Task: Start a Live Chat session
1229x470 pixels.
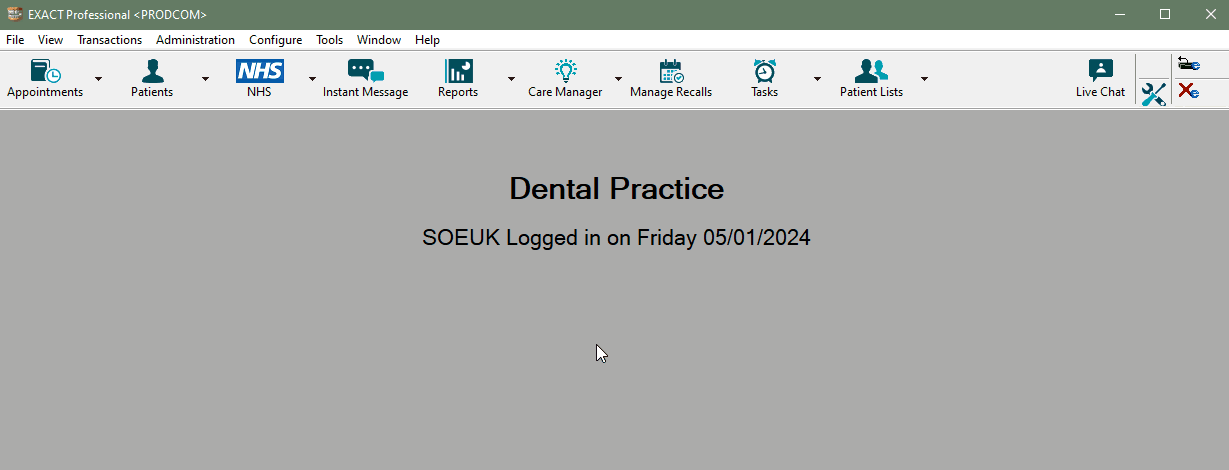Action: (x=1100, y=72)
